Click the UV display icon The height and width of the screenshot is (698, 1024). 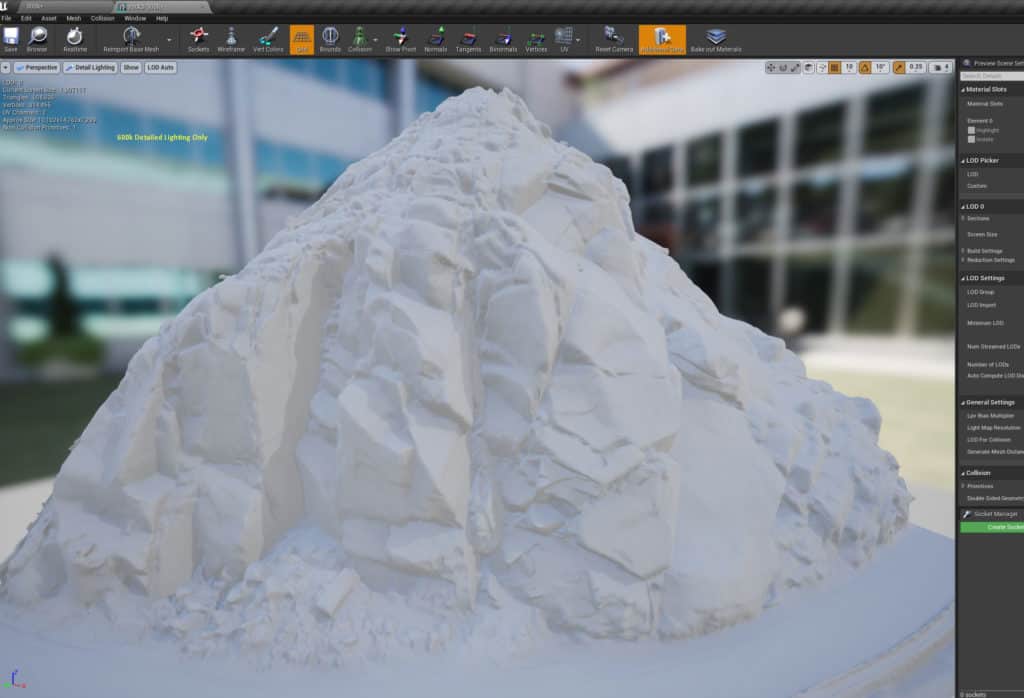(x=564, y=39)
